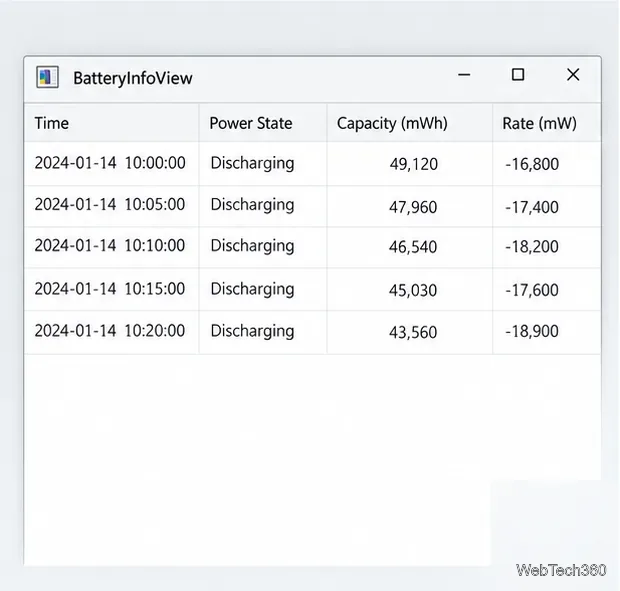The image size is (620, 591).
Task: Select the 10:05:00 log entry
Action: pos(312,206)
